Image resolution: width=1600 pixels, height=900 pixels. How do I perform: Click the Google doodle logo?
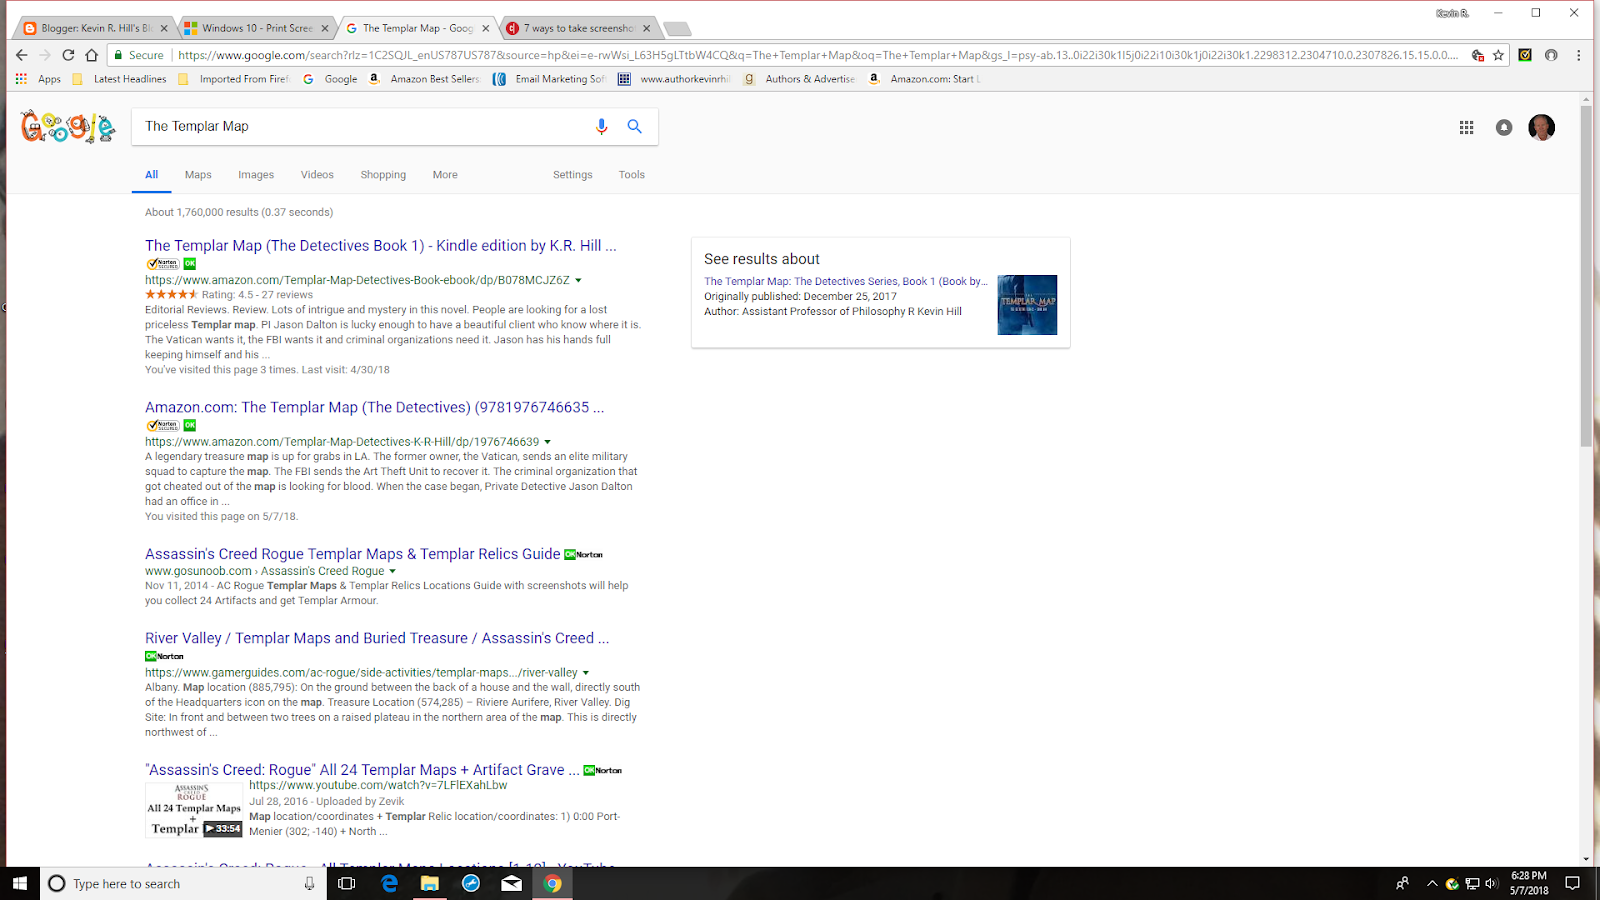[68, 127]
